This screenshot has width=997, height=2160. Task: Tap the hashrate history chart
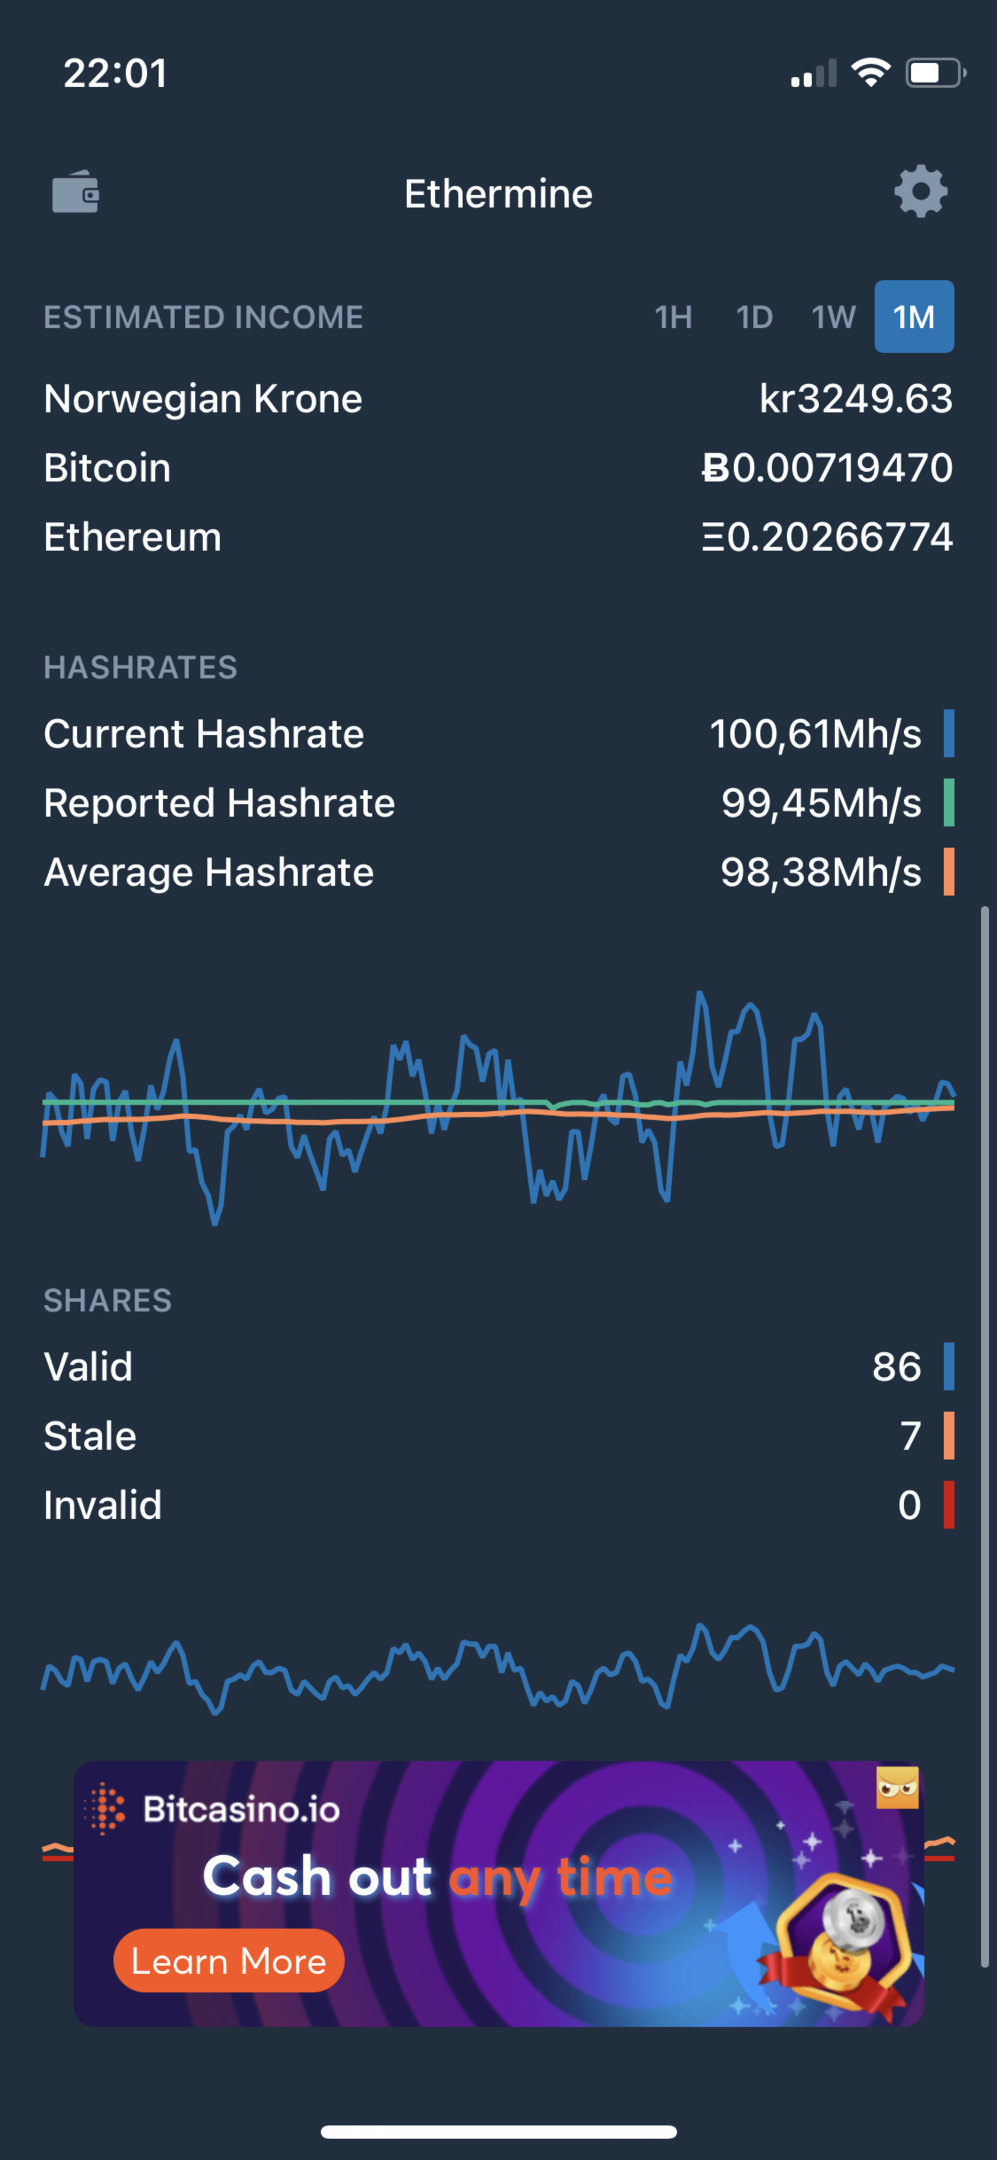(498, 1108)
